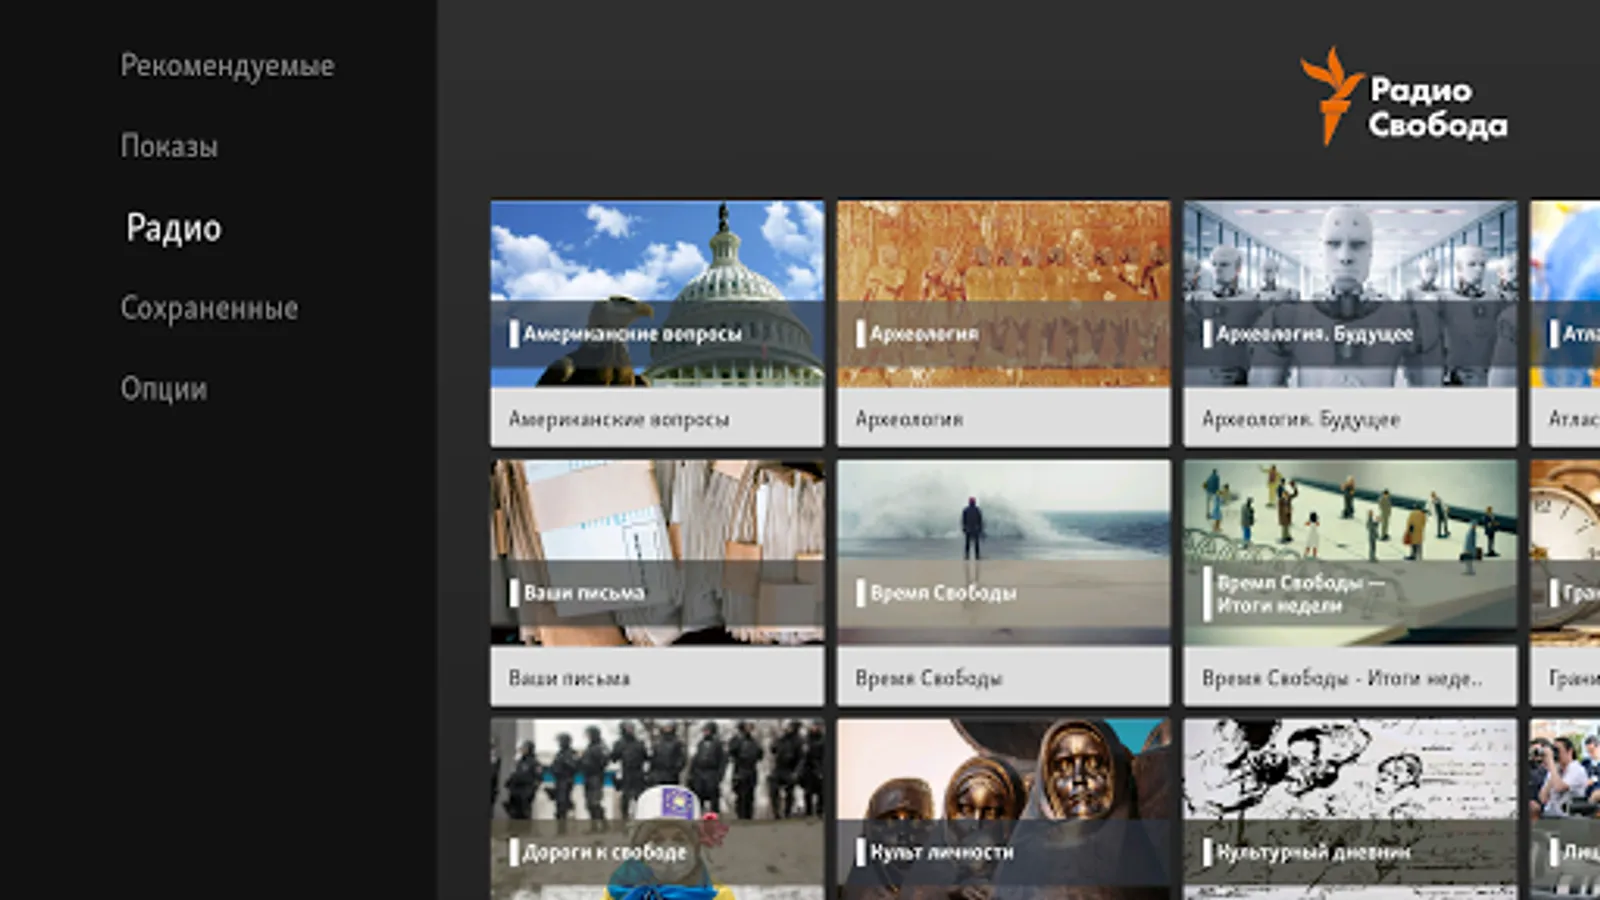Choose the Ваши письма show card

pos(657,582)
